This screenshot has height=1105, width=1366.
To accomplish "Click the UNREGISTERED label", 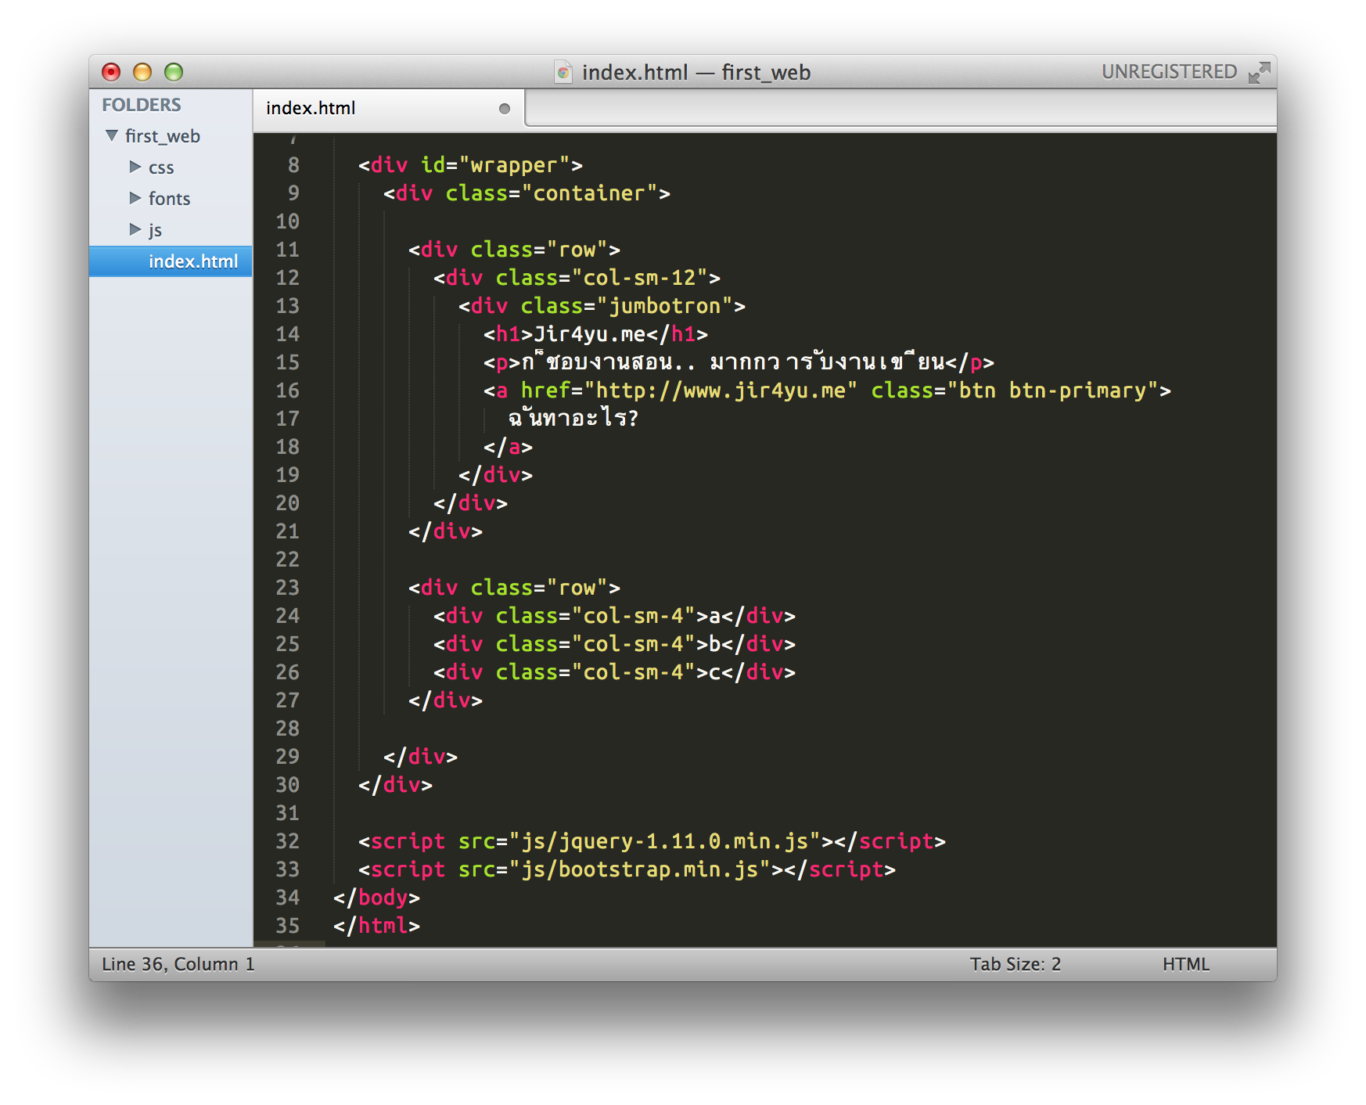I will pos(1169,72).
